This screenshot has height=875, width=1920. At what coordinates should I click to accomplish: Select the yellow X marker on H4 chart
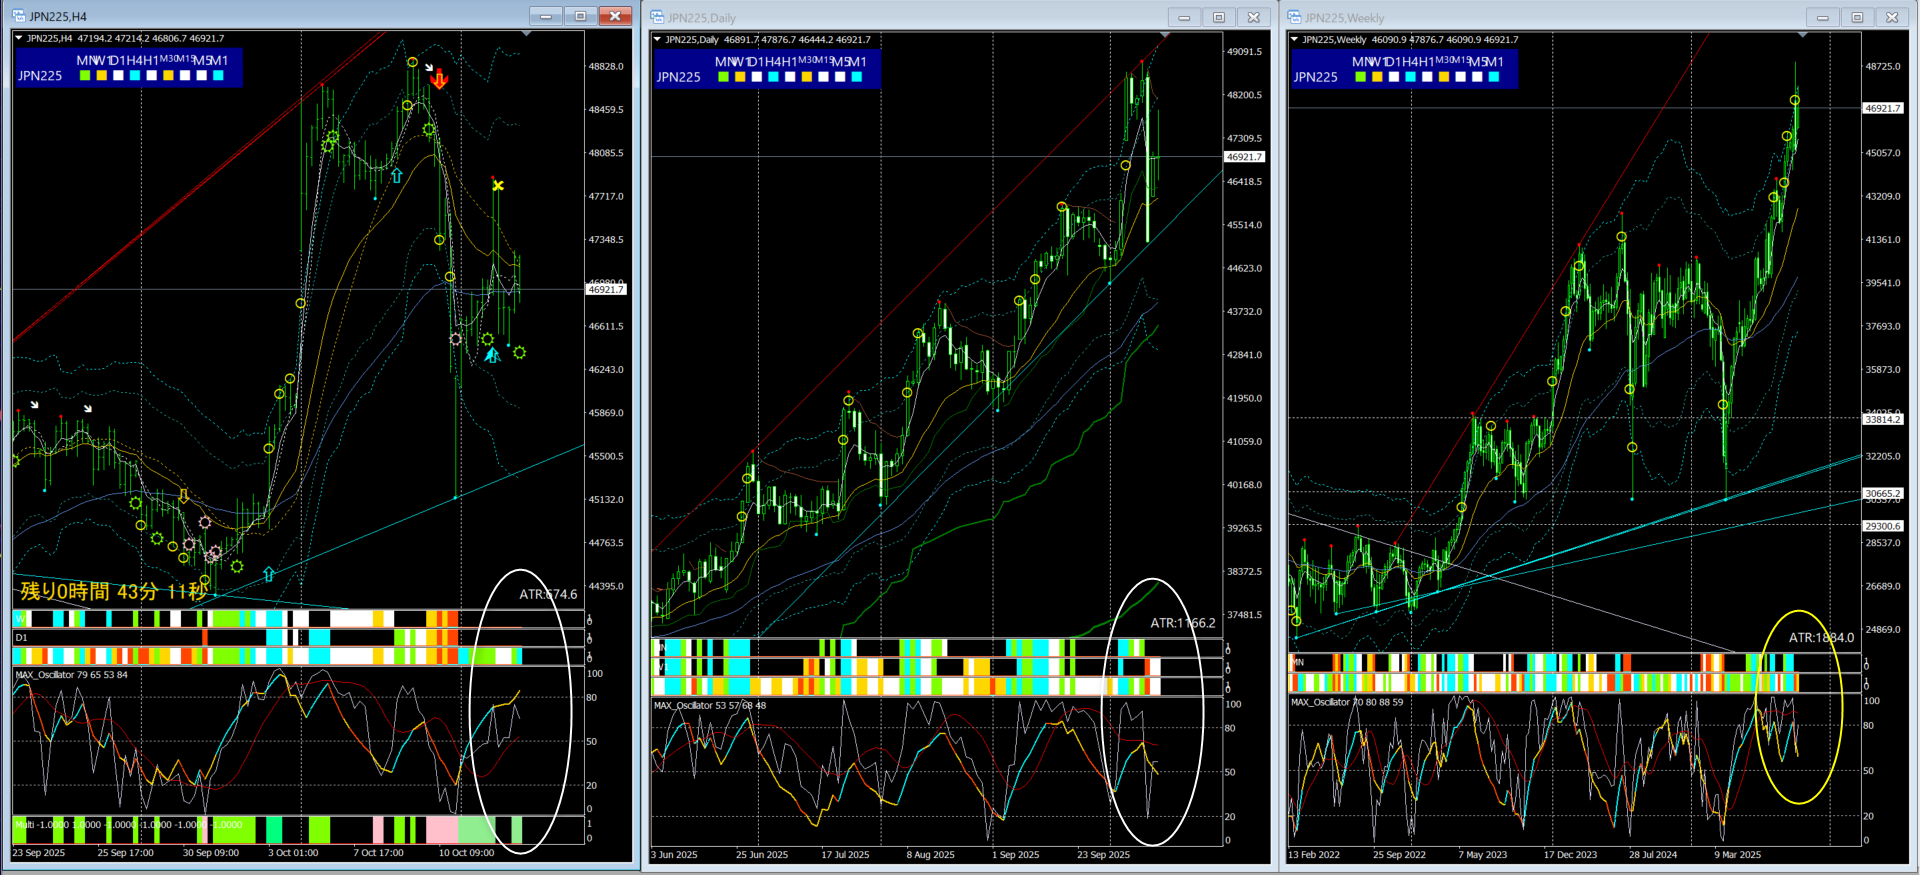(x=498, y=185)
